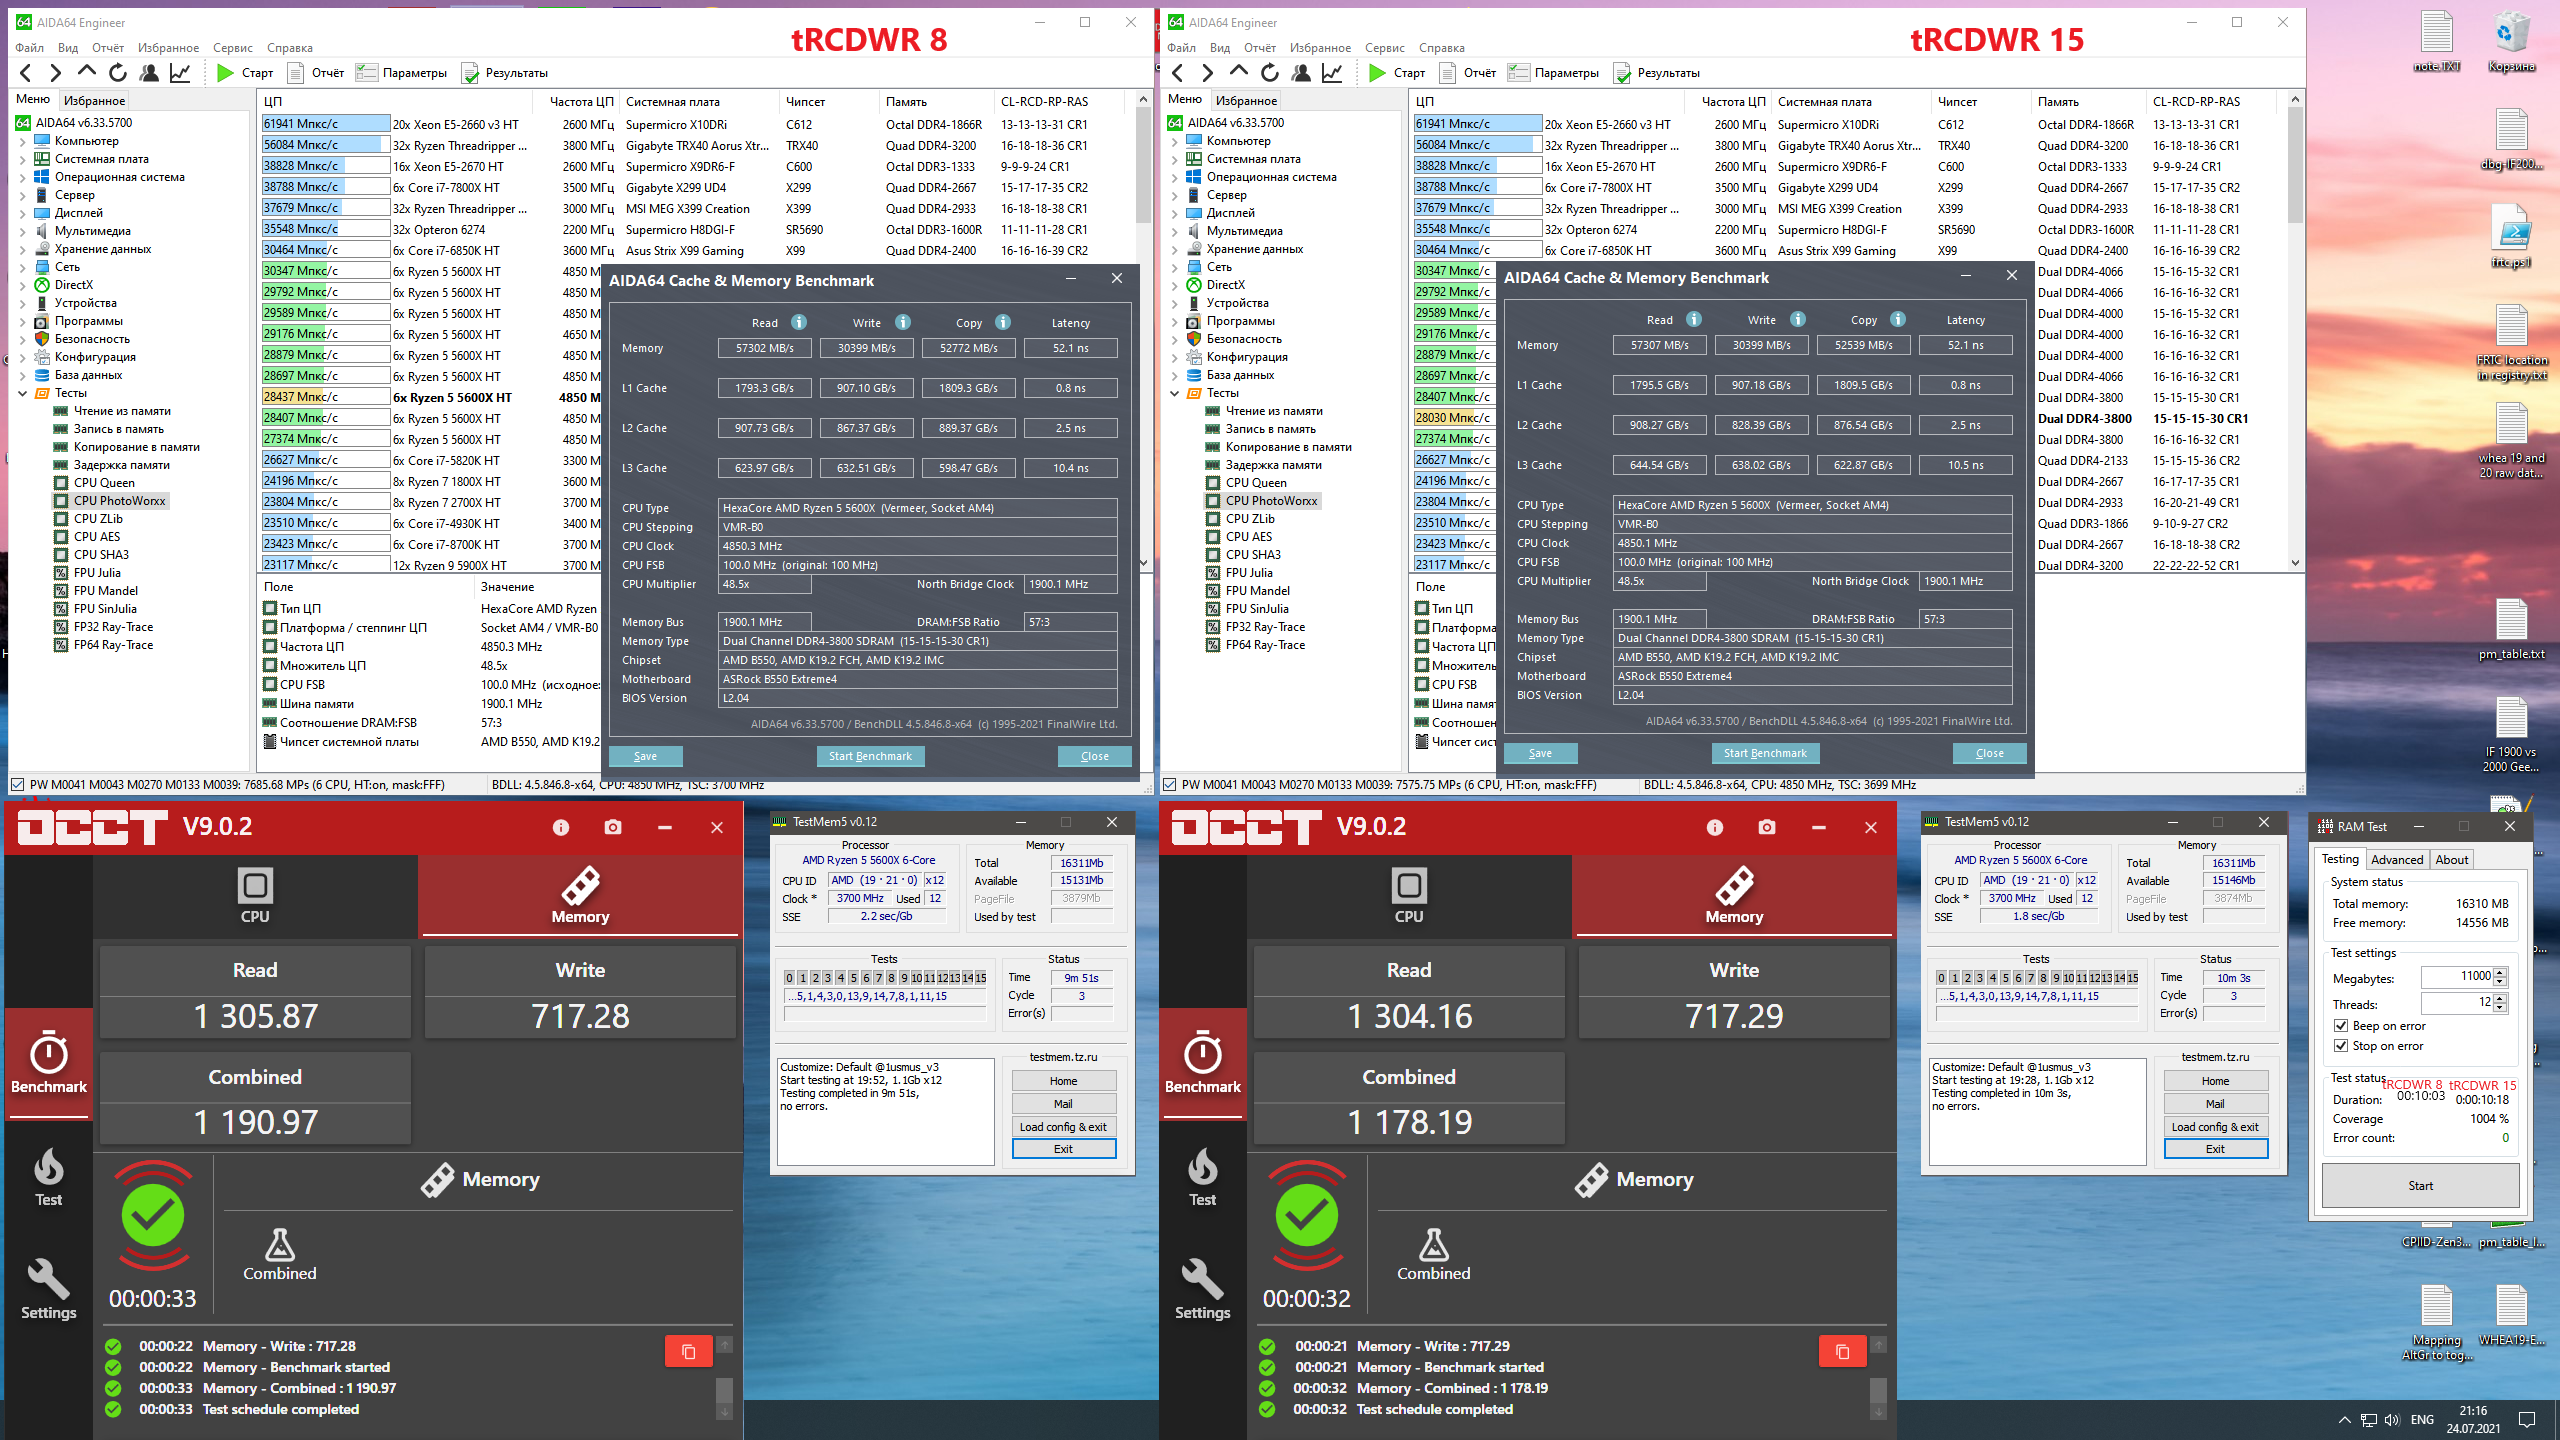Click the refresh icon in left AIDA64 toolbar
Screen dimensions: 2560x1440
point(118,73)
